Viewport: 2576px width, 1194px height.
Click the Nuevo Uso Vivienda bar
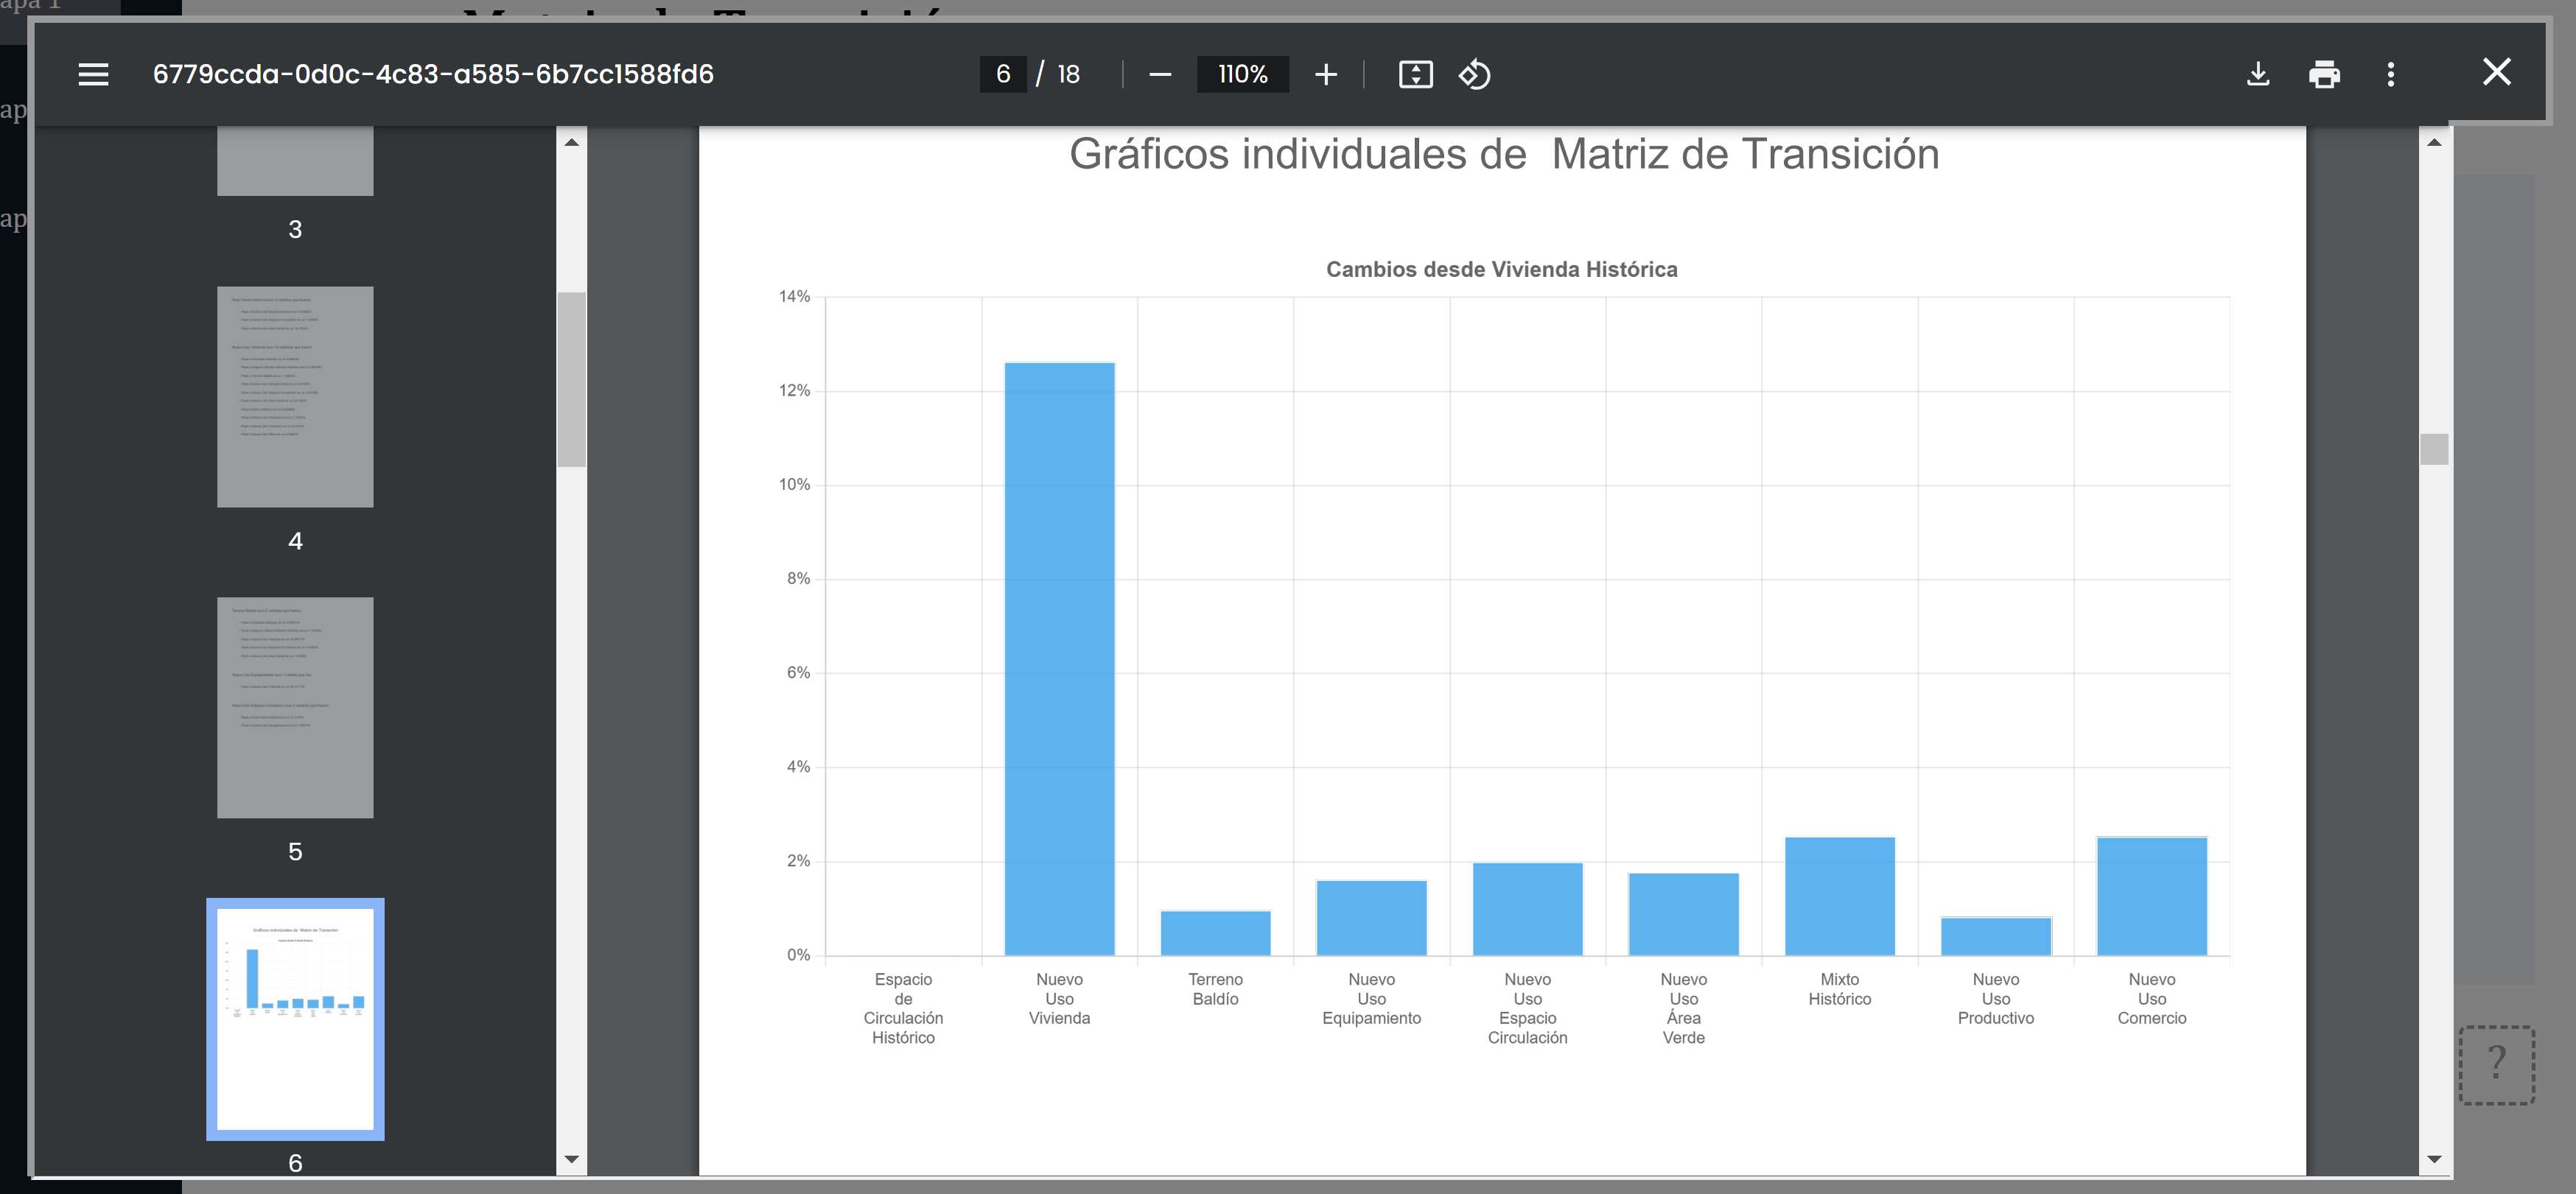click(x=1059, y=659)
